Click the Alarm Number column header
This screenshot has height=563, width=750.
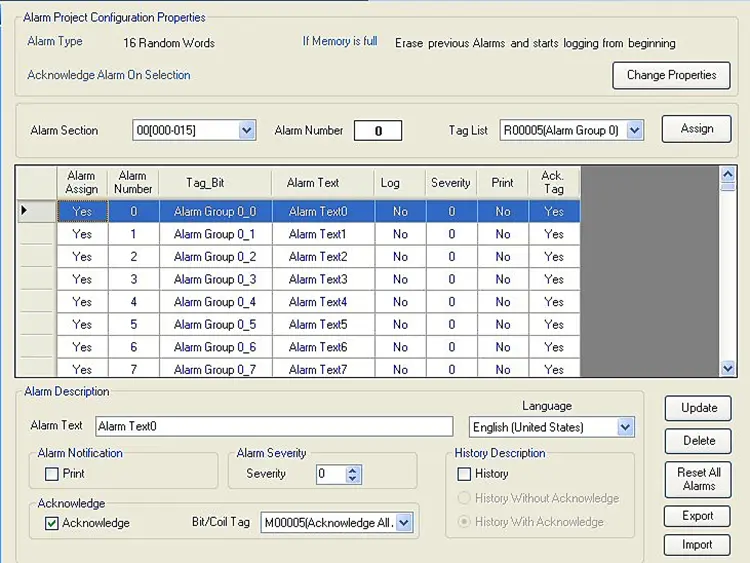tap(133, 182)
